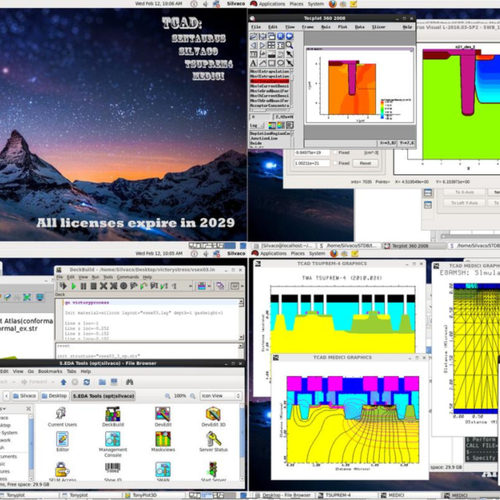500x500 pixels.
Task: Click the reload icon in File Browser toolbar
Action: 87,382
